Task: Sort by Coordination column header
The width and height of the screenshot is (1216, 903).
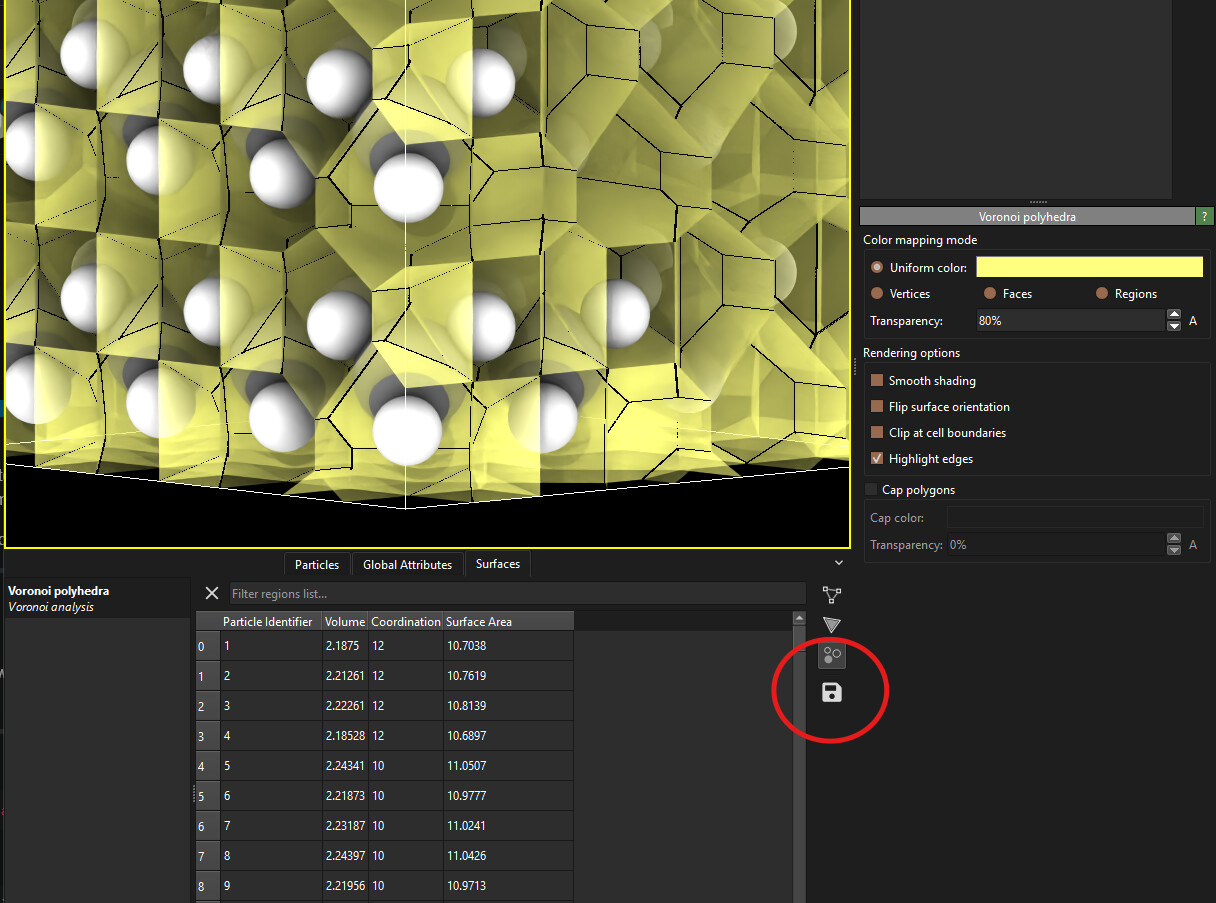Action: pos(405,622)
